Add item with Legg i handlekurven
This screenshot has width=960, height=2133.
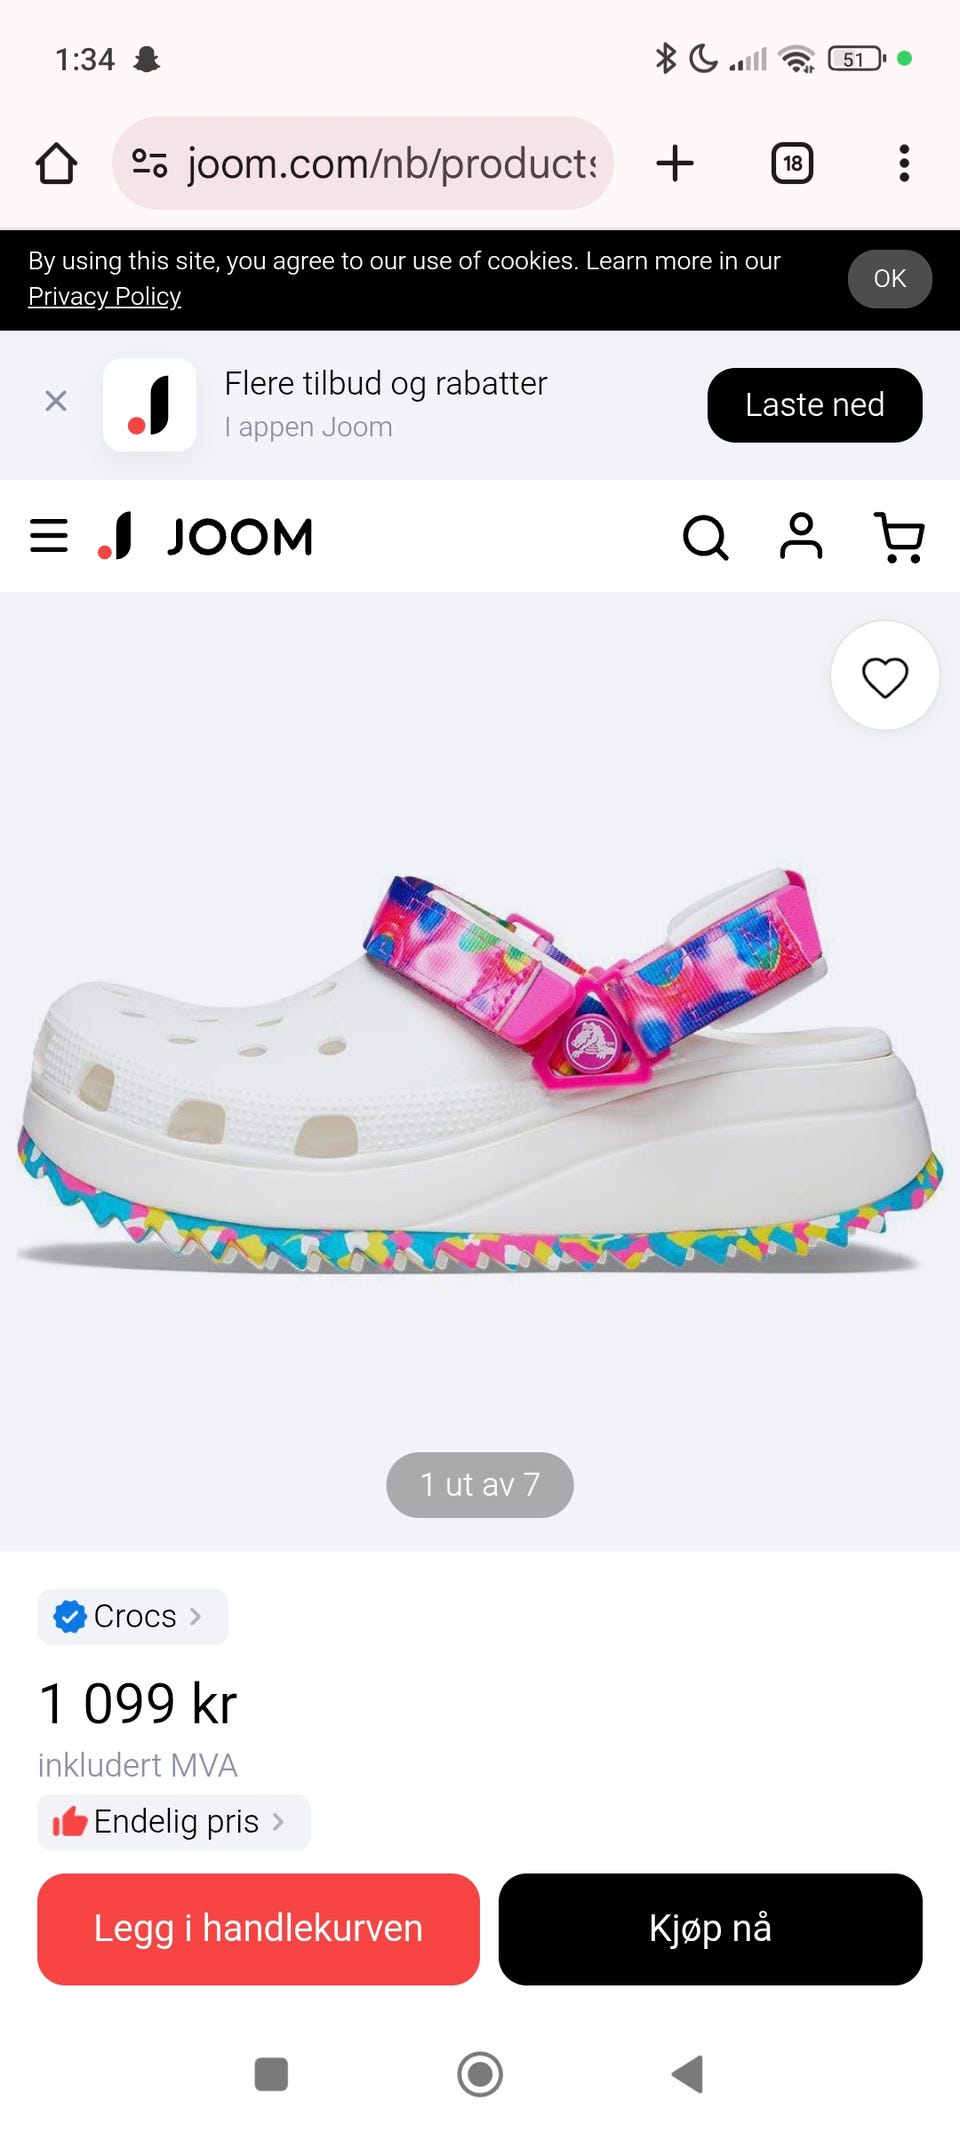(x=258, y=1929)
